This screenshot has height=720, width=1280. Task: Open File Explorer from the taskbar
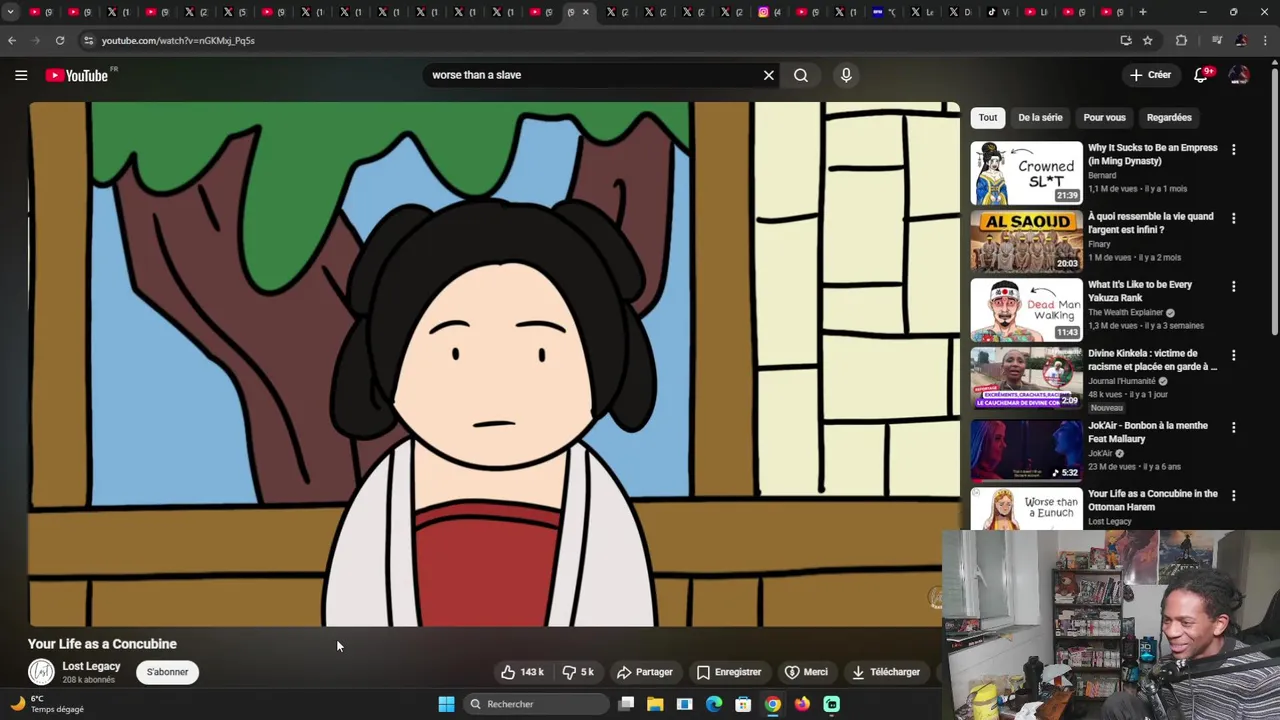[x=655, y=704]
